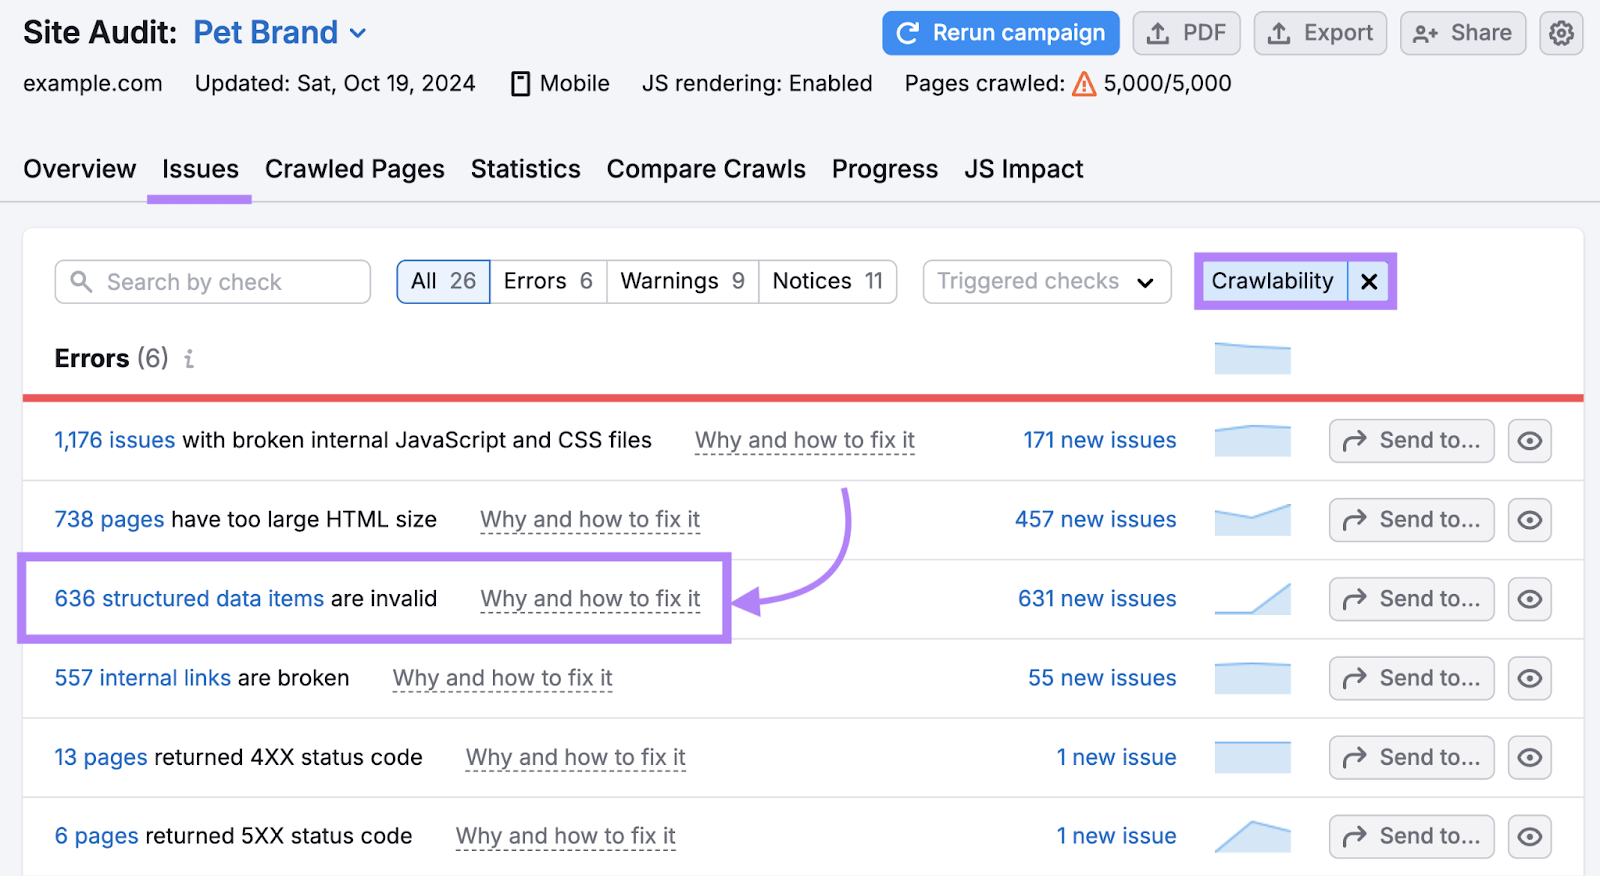Remove the Crawlability filter

tap(1369, 282)
